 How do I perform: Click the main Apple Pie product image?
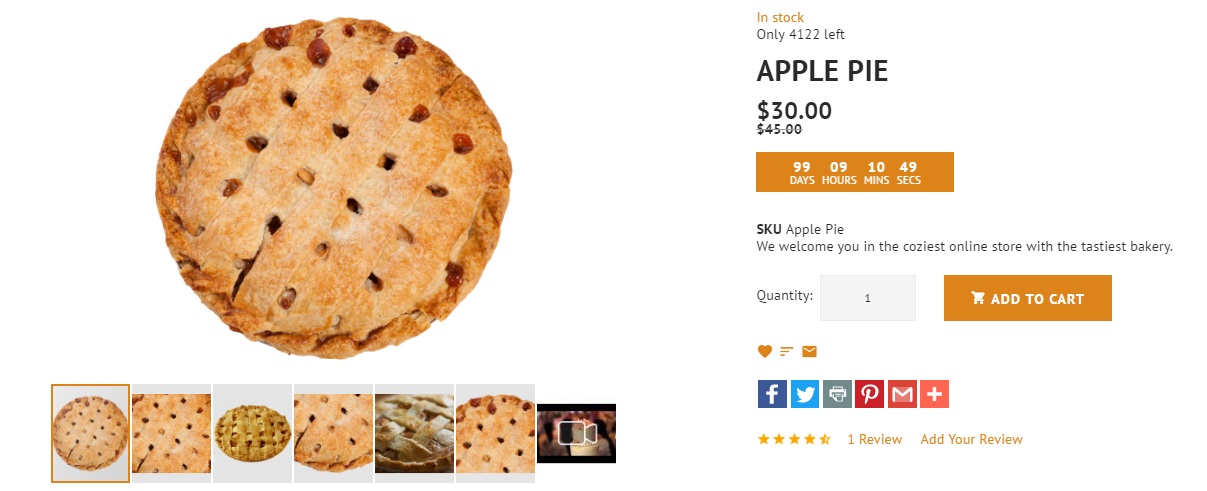pyautogui.click(x=334, y=186)
